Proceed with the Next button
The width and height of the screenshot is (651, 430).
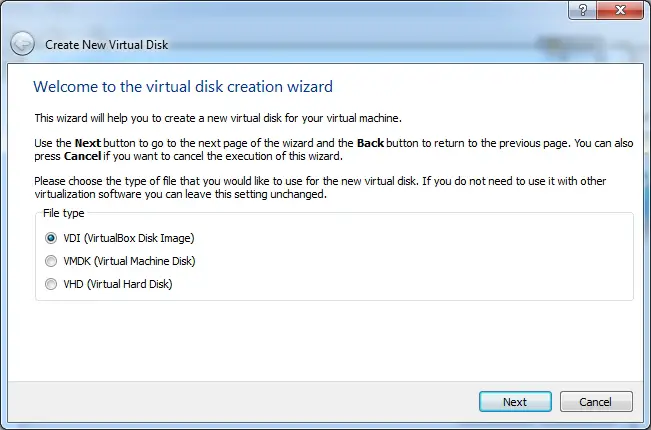pos(515,402)
